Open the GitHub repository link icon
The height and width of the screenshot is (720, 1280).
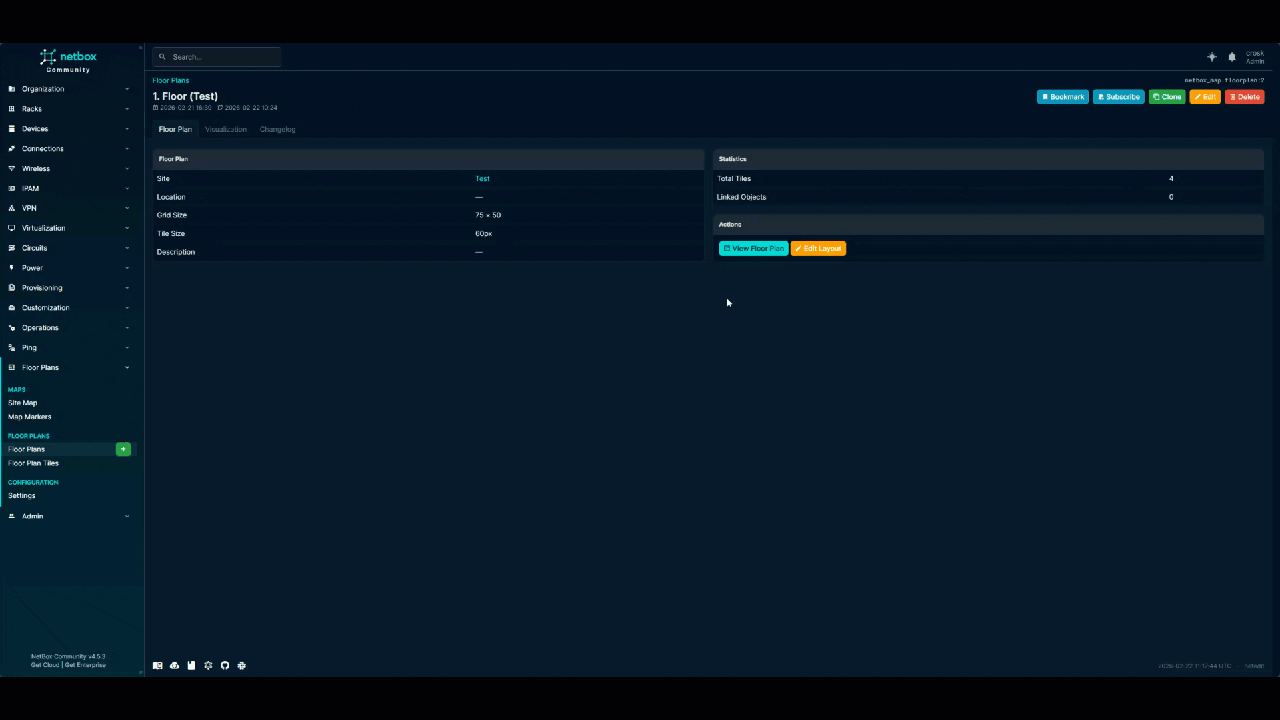224,665
